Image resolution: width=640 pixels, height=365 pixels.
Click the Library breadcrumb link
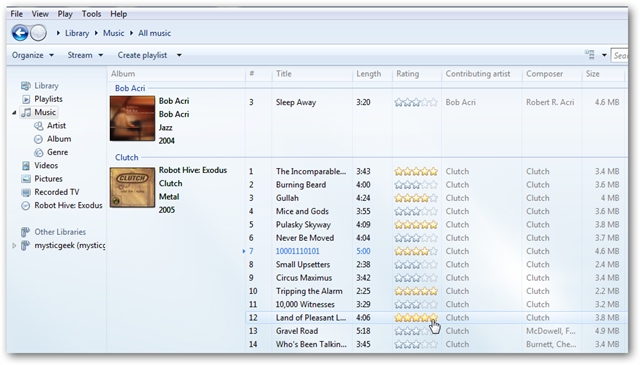77,33
